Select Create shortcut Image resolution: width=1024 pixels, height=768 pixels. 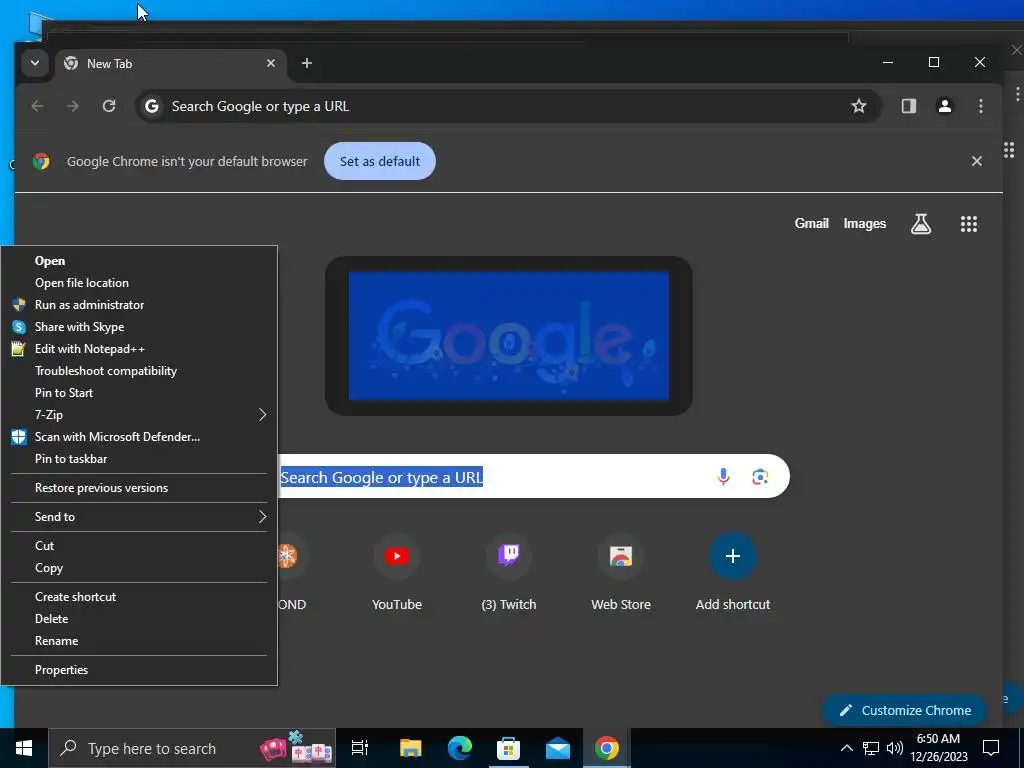pos(139,596)
